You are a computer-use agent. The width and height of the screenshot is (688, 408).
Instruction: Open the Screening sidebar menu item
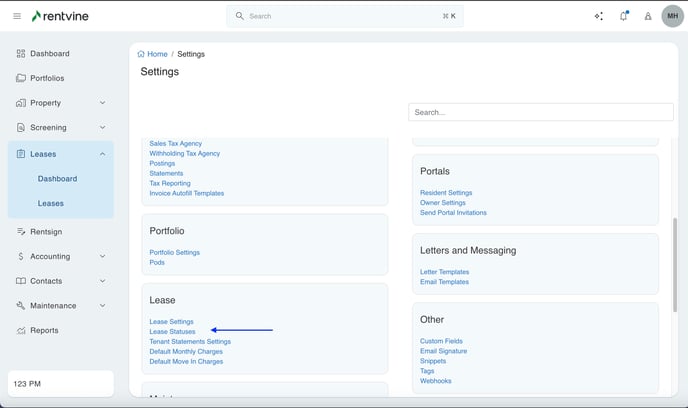(x=48, y=128)
